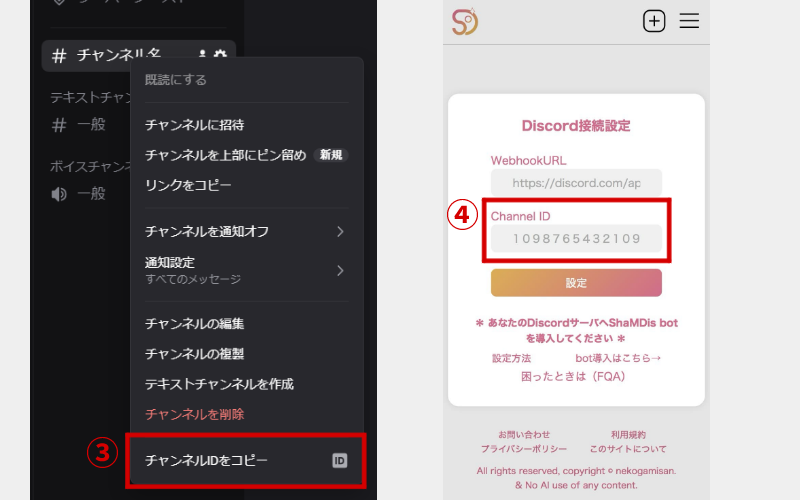Click the ボイスチャンネル category header

point(91,166)
